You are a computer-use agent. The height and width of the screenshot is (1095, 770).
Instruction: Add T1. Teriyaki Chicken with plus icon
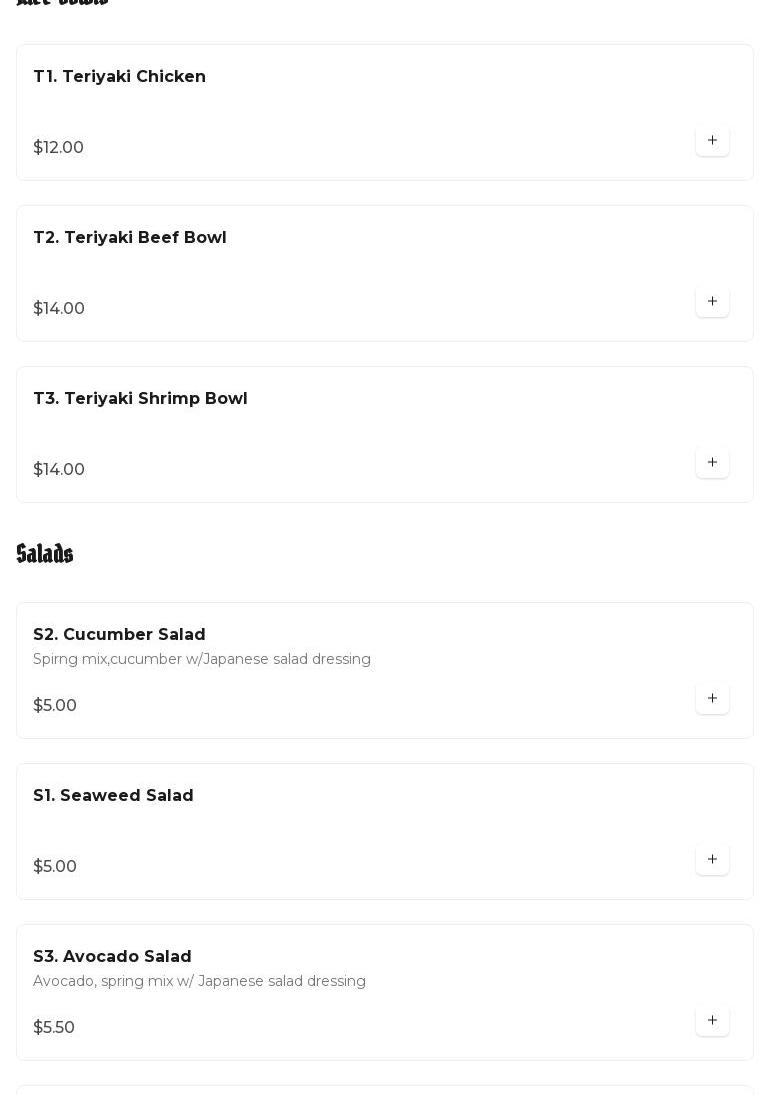click(712, 141)
